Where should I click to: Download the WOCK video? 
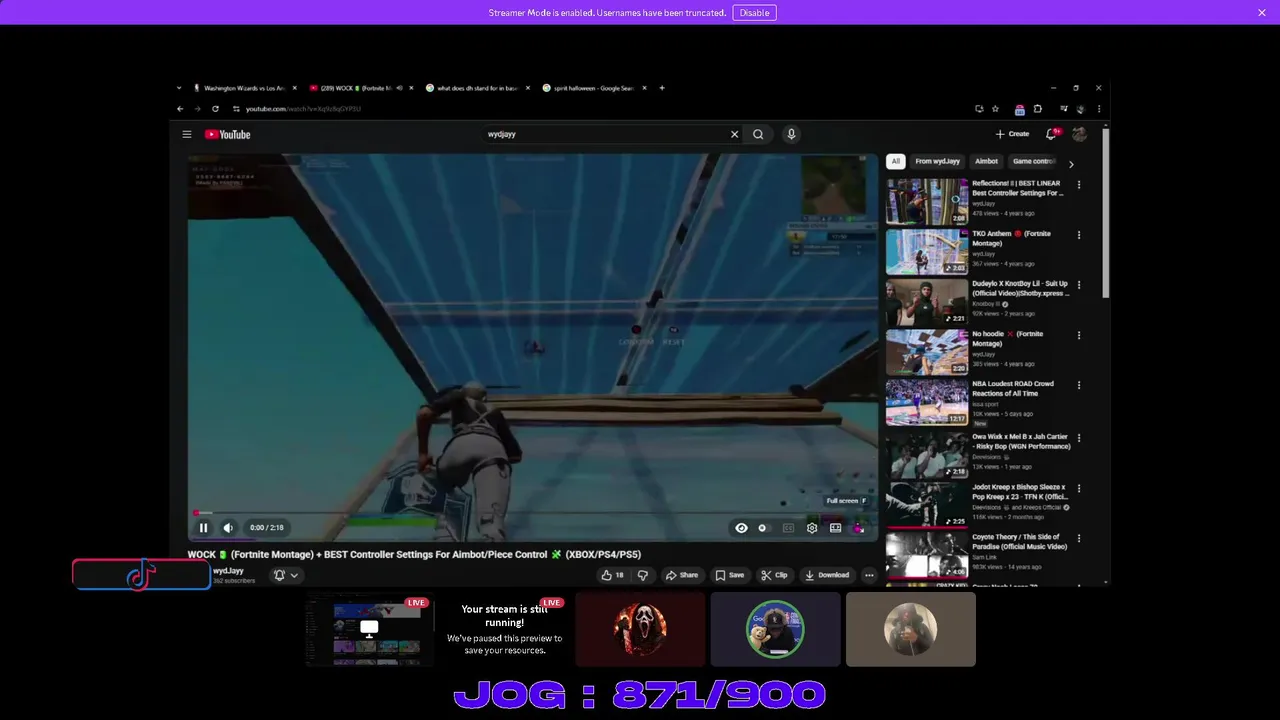827,575
